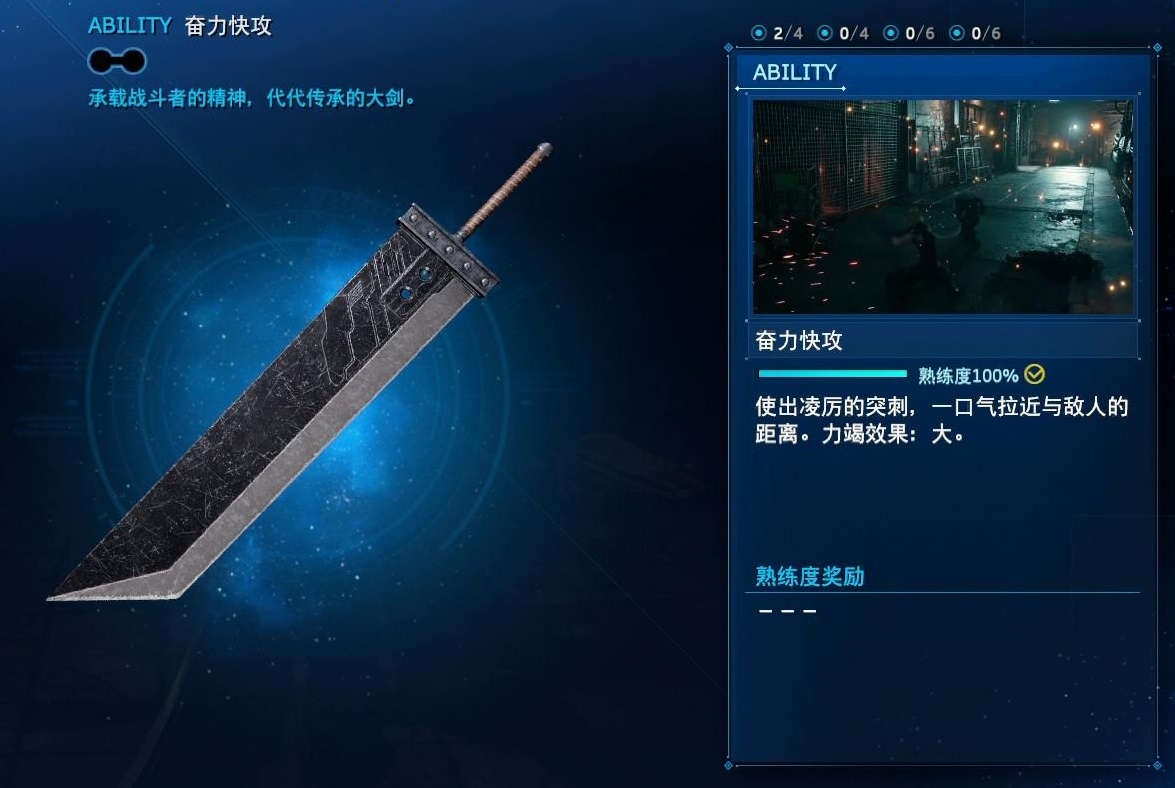
Task: Click the linked materia slot icon under ABILITY
Action: click(117, 61)
